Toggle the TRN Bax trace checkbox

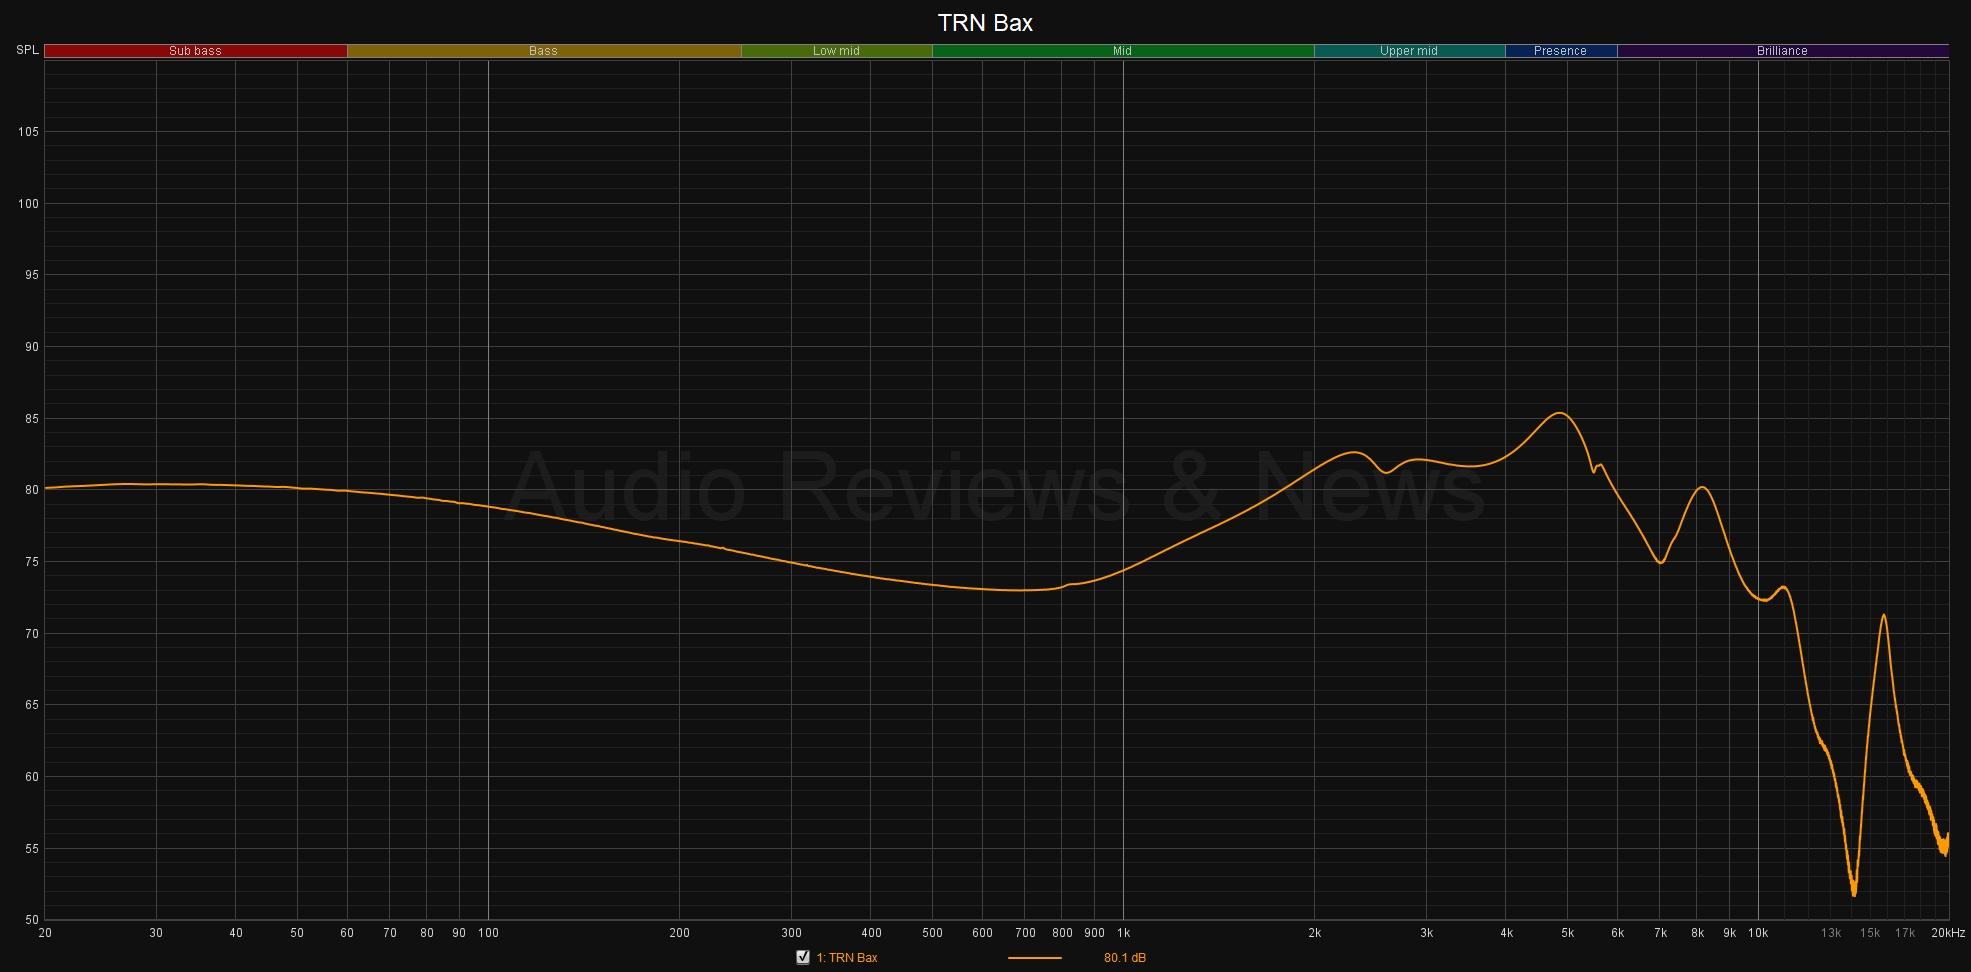[802, 957]
